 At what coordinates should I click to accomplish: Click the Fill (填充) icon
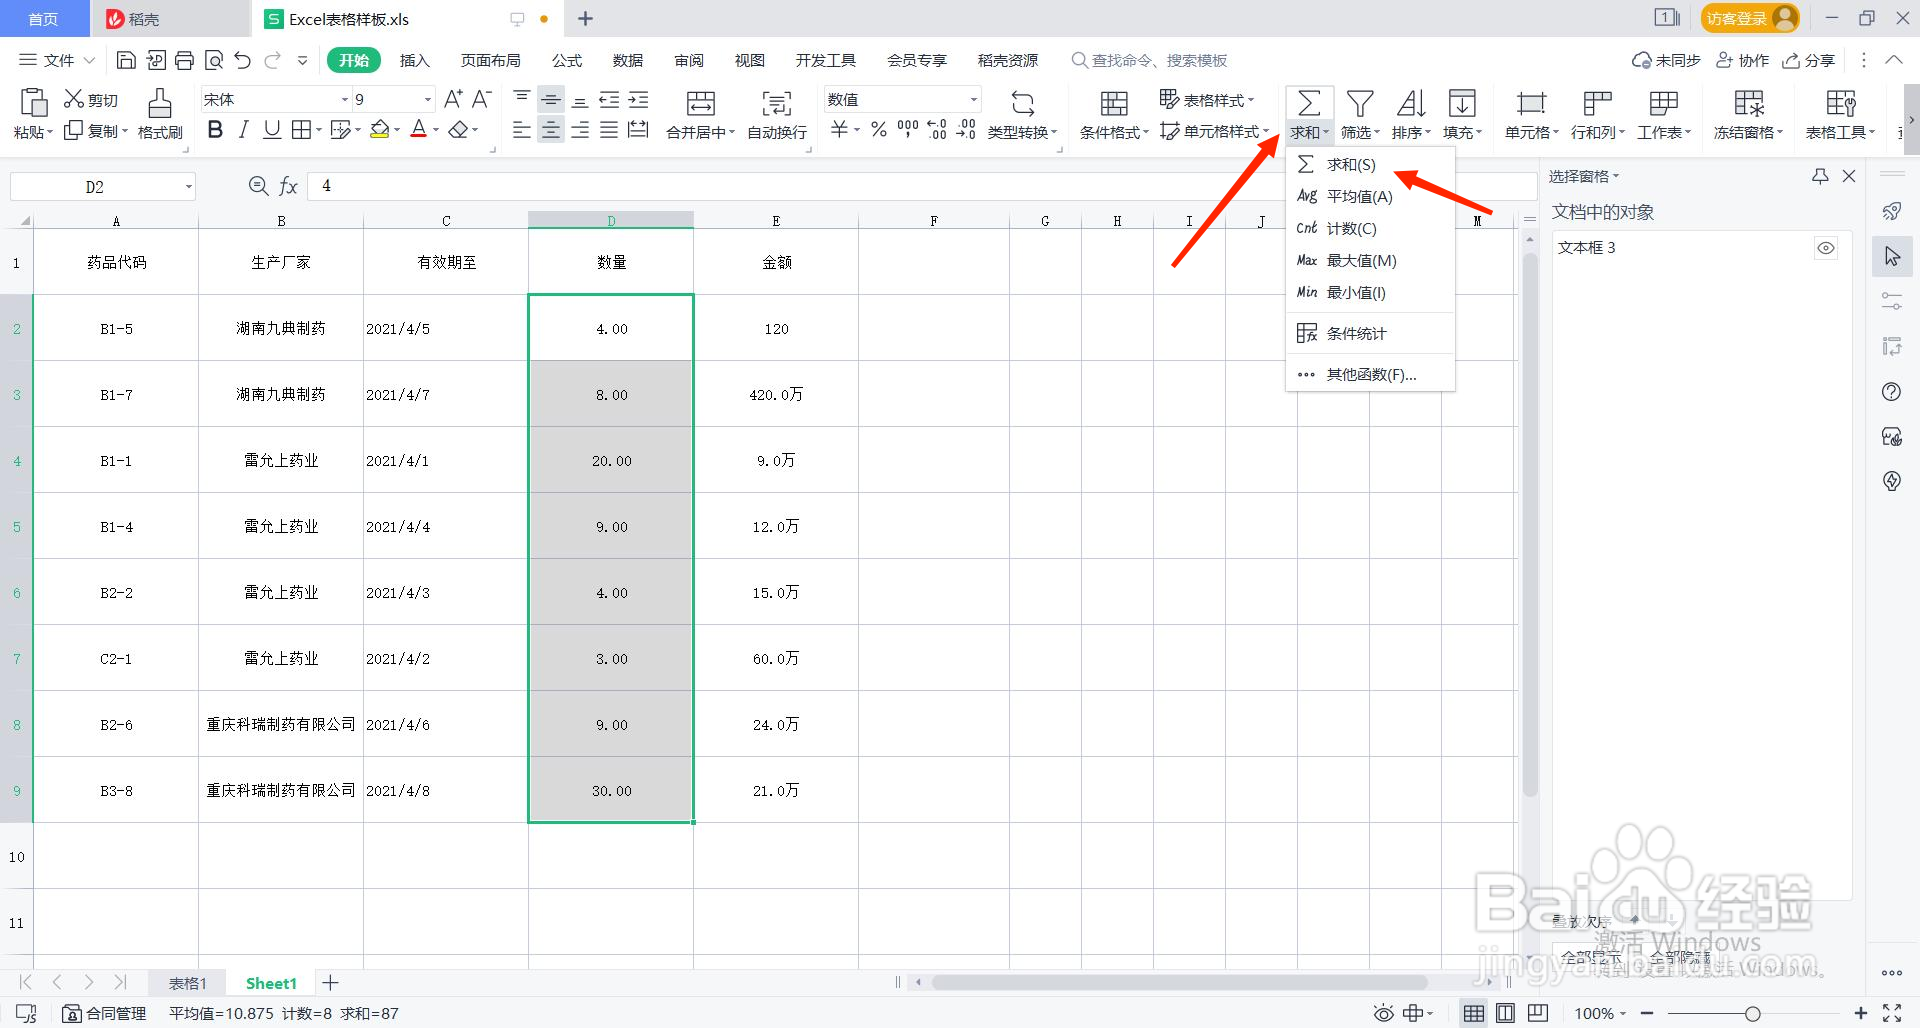1462,103
